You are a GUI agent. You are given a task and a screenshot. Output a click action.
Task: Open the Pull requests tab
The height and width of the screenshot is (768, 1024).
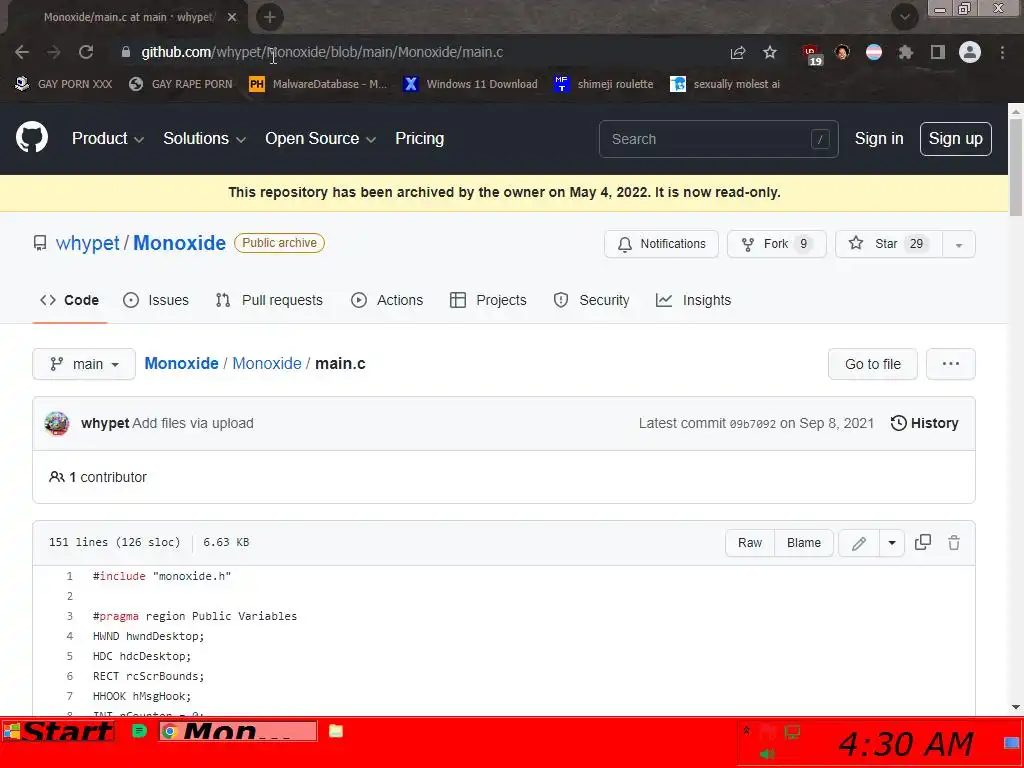click(269, 300)
